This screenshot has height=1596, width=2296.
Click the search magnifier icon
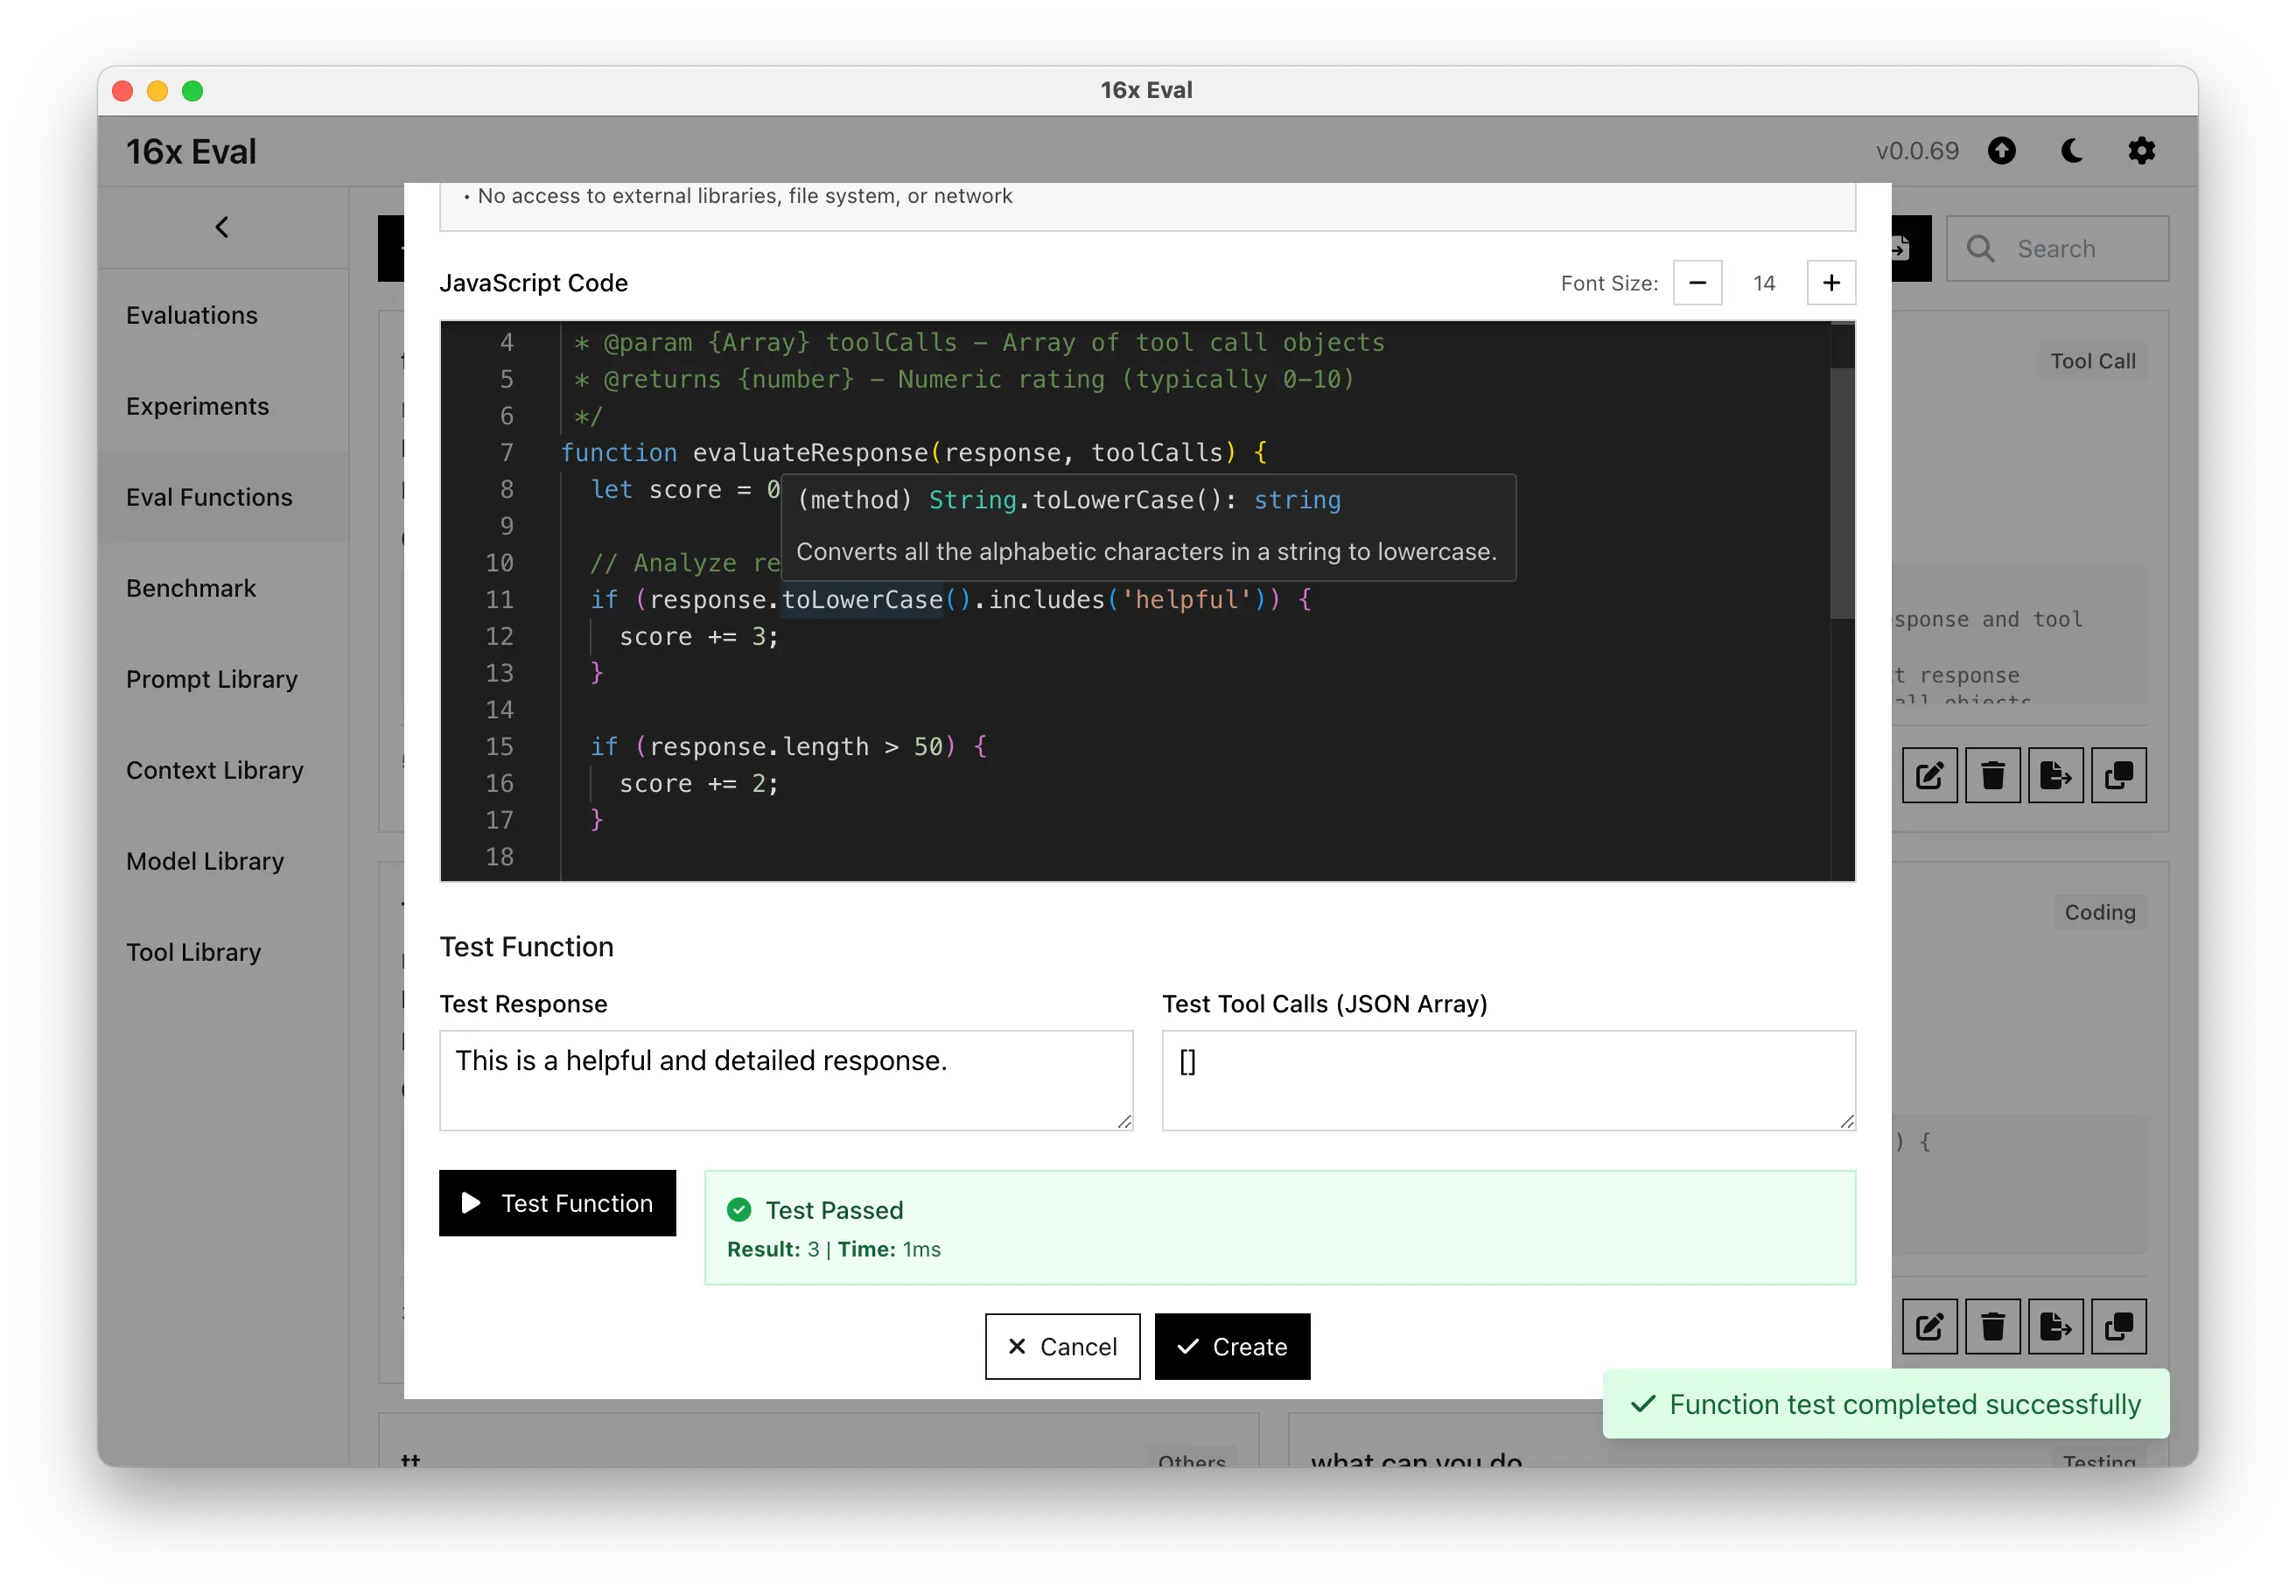tap(1980, 249)
